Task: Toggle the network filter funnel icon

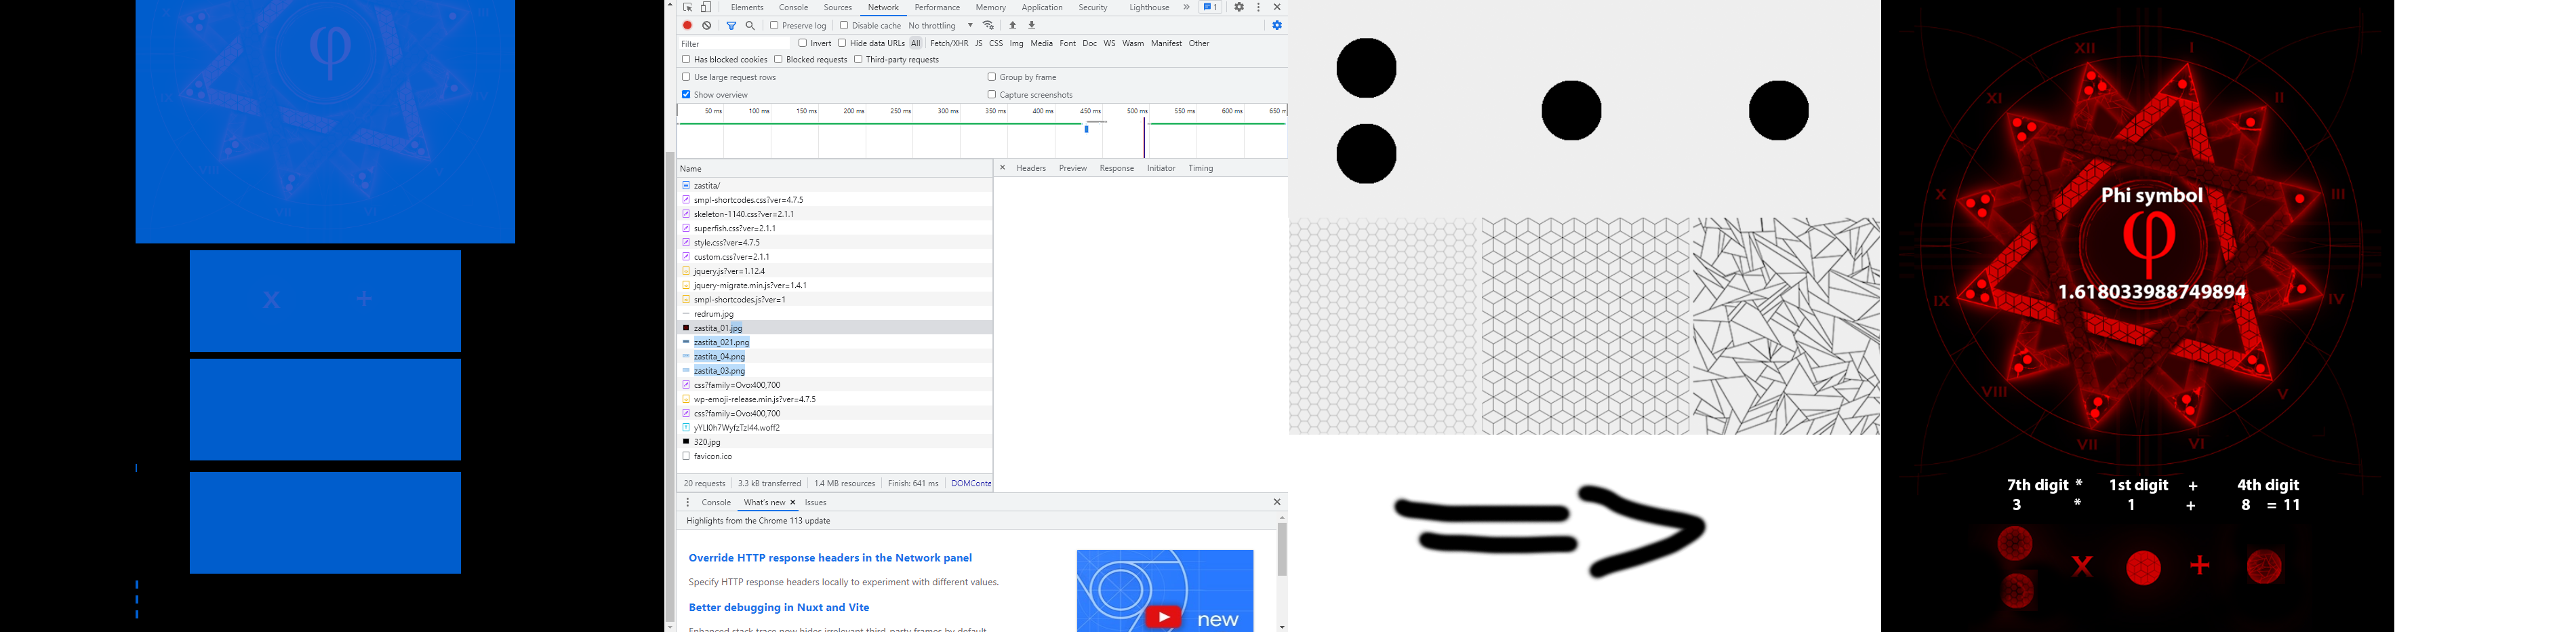Action: tap(731, 25)
